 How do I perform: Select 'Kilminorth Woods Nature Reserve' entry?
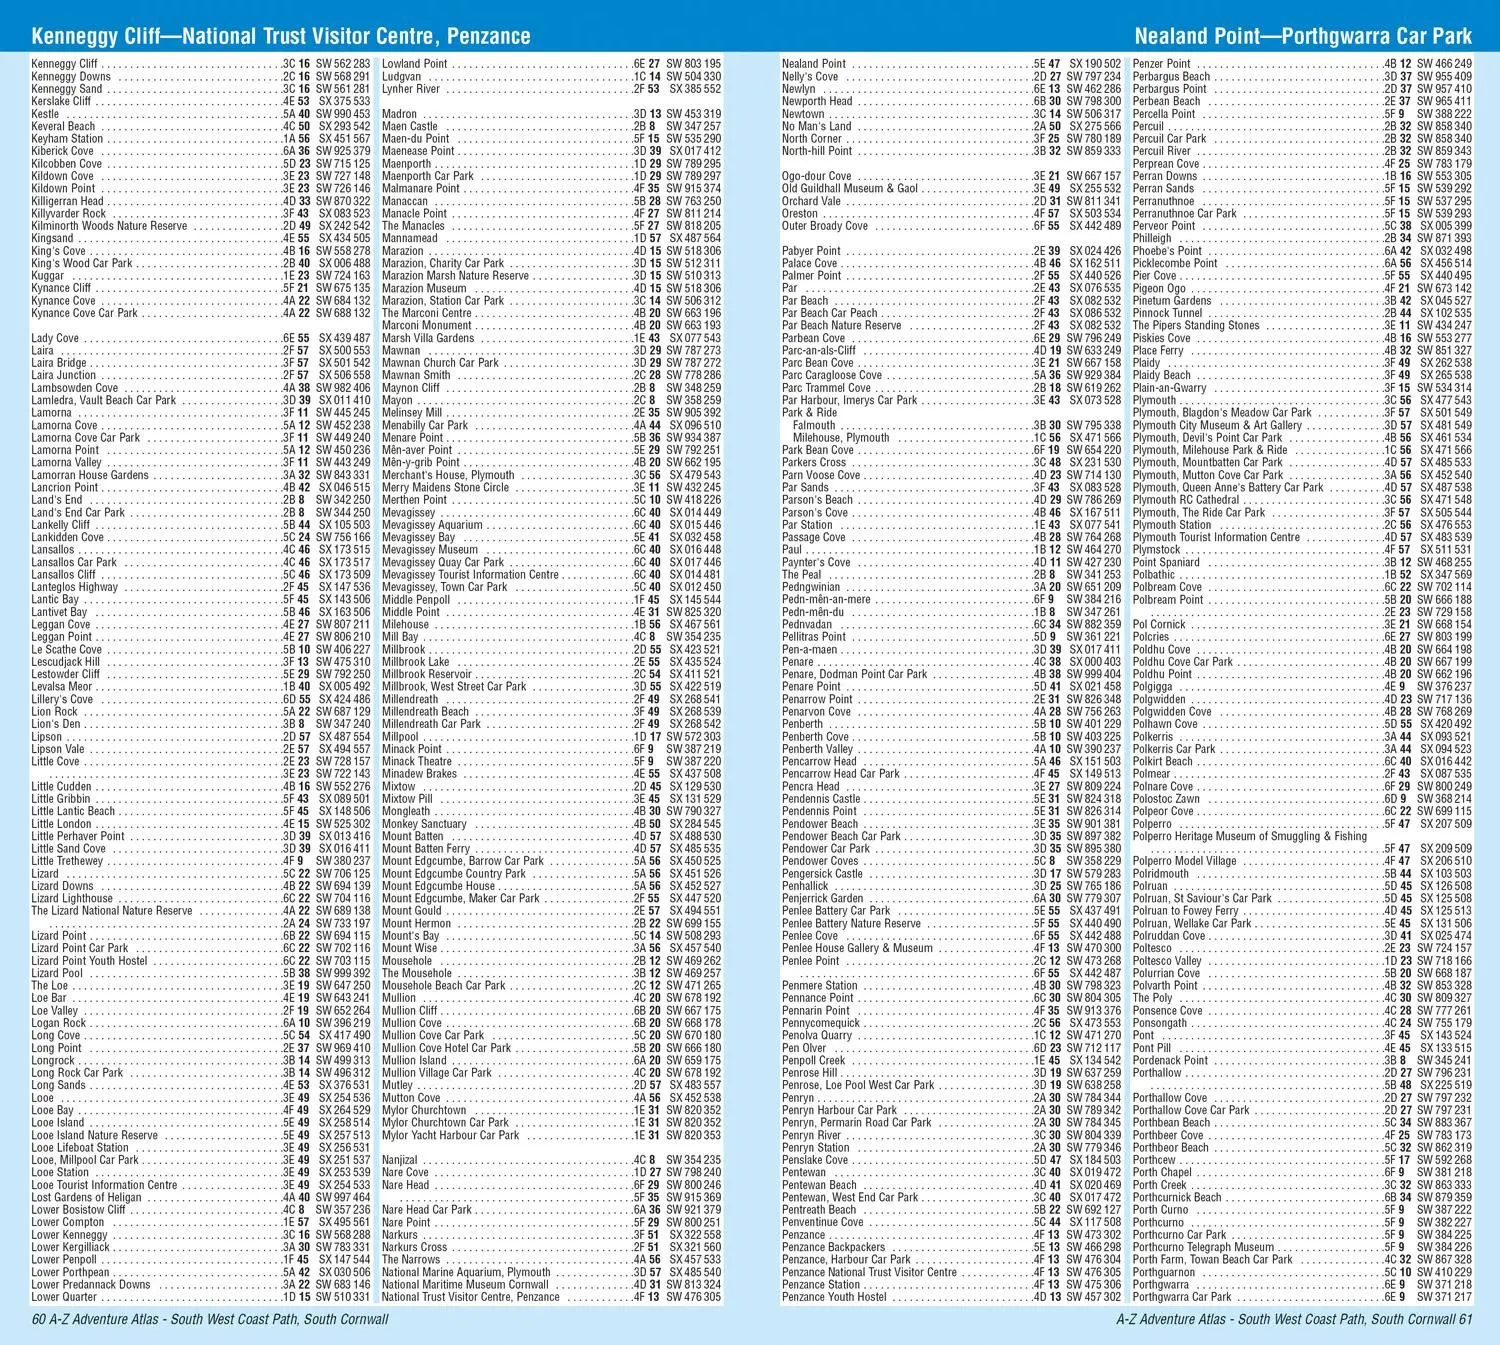coord(200,226)
